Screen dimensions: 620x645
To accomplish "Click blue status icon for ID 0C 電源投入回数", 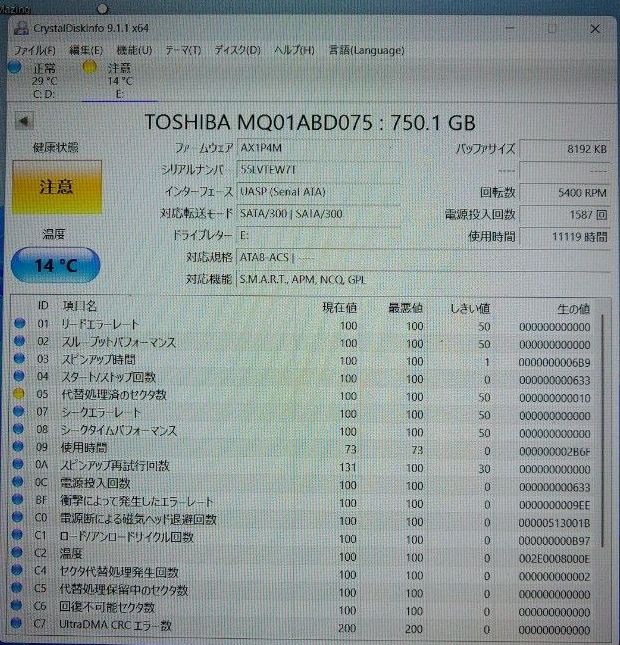I will pyautogui.click(x=18, y=482).
